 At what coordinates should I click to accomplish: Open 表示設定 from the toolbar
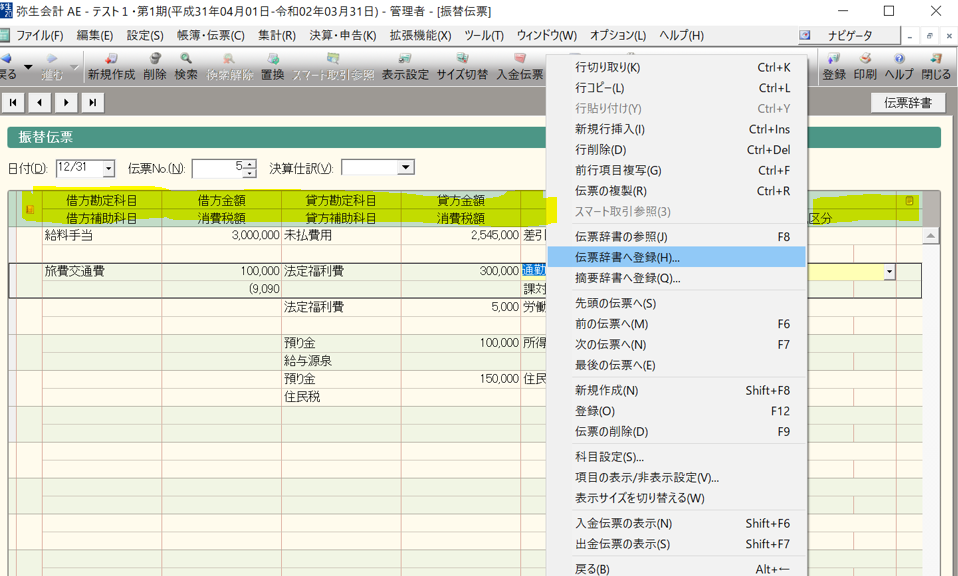[405, 67]
